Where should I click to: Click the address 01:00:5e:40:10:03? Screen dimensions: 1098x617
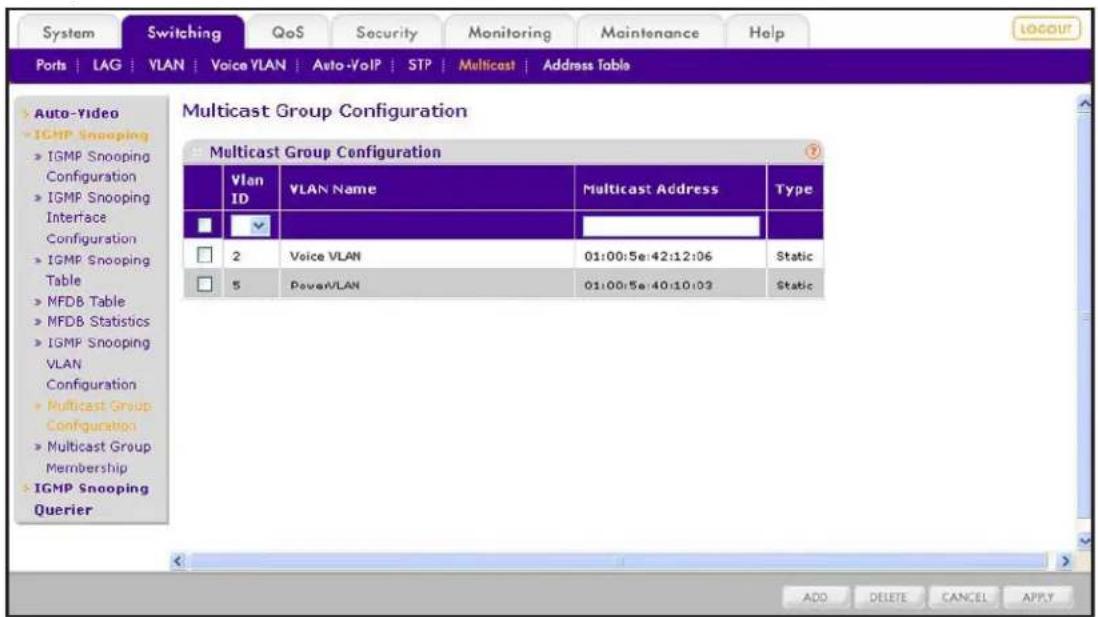click(x=648, y=285)
